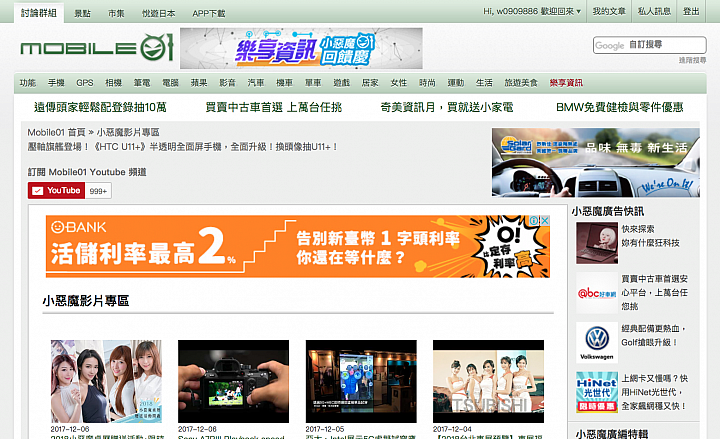Viewport: 720px width, 439px height.
Task: Open the 女性 category
Action: [x=399, y=83]
